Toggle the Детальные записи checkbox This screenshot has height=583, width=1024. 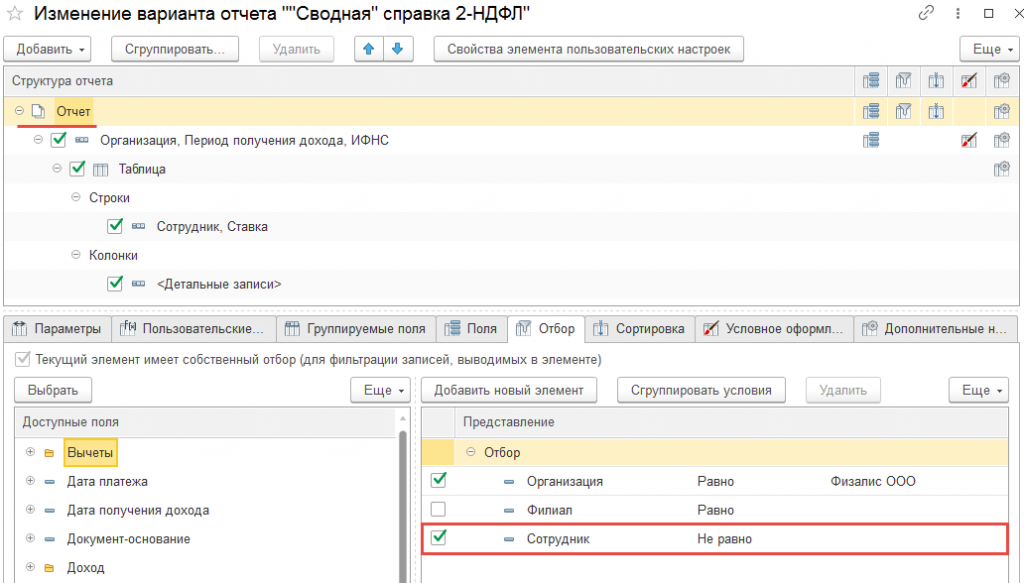115,283
